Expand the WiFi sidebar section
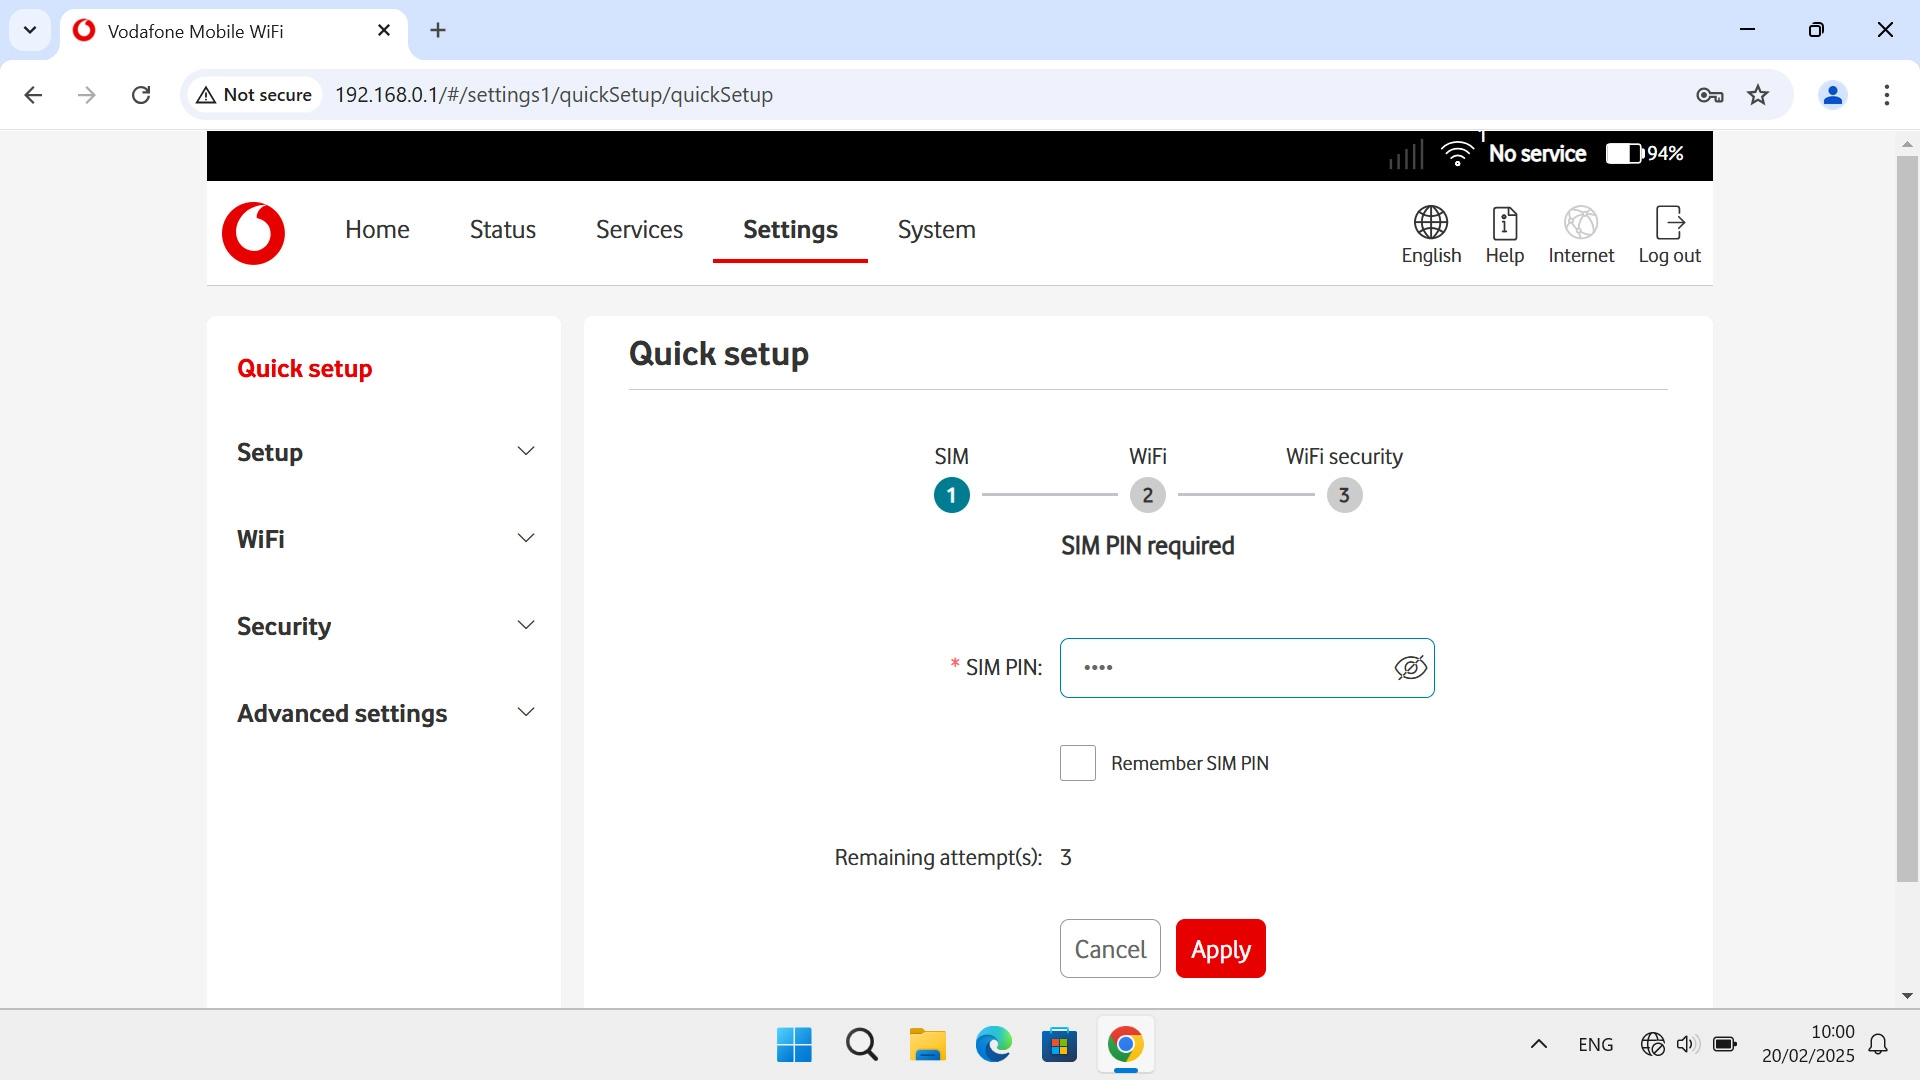Screen dimensions: 1920x1080 pyautogui.click(x=525, y=539)
